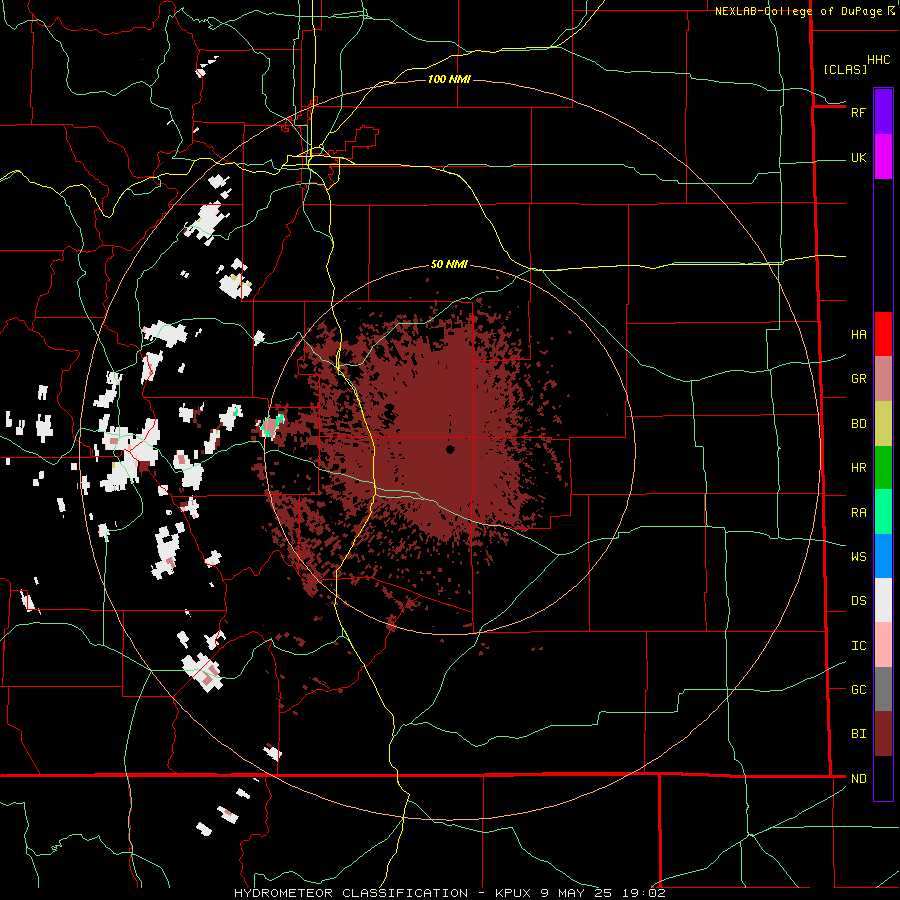Click the 100 NMI range ring label

click(x=449, y=79)
